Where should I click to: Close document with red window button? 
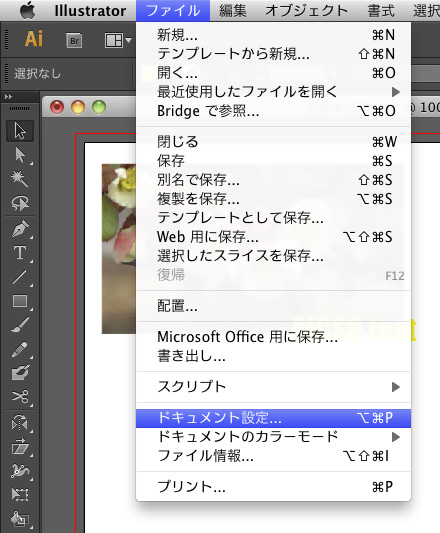click(x=57, y=107)
